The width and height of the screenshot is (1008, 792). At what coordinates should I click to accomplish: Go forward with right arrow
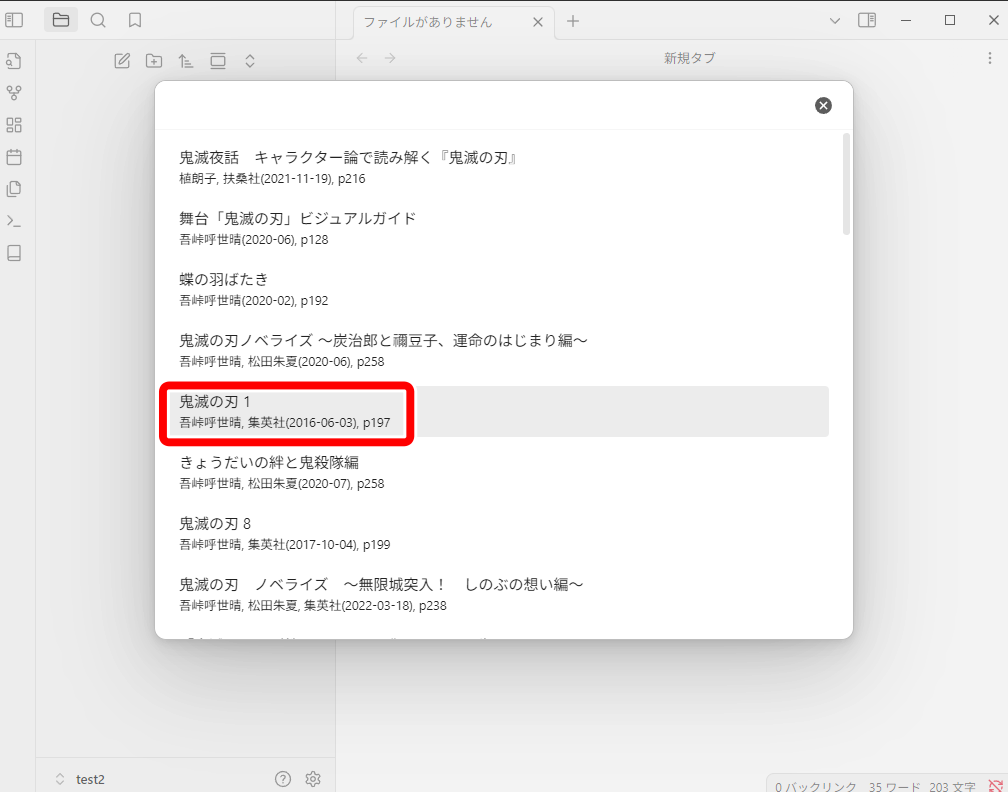(x=390, y=58)
